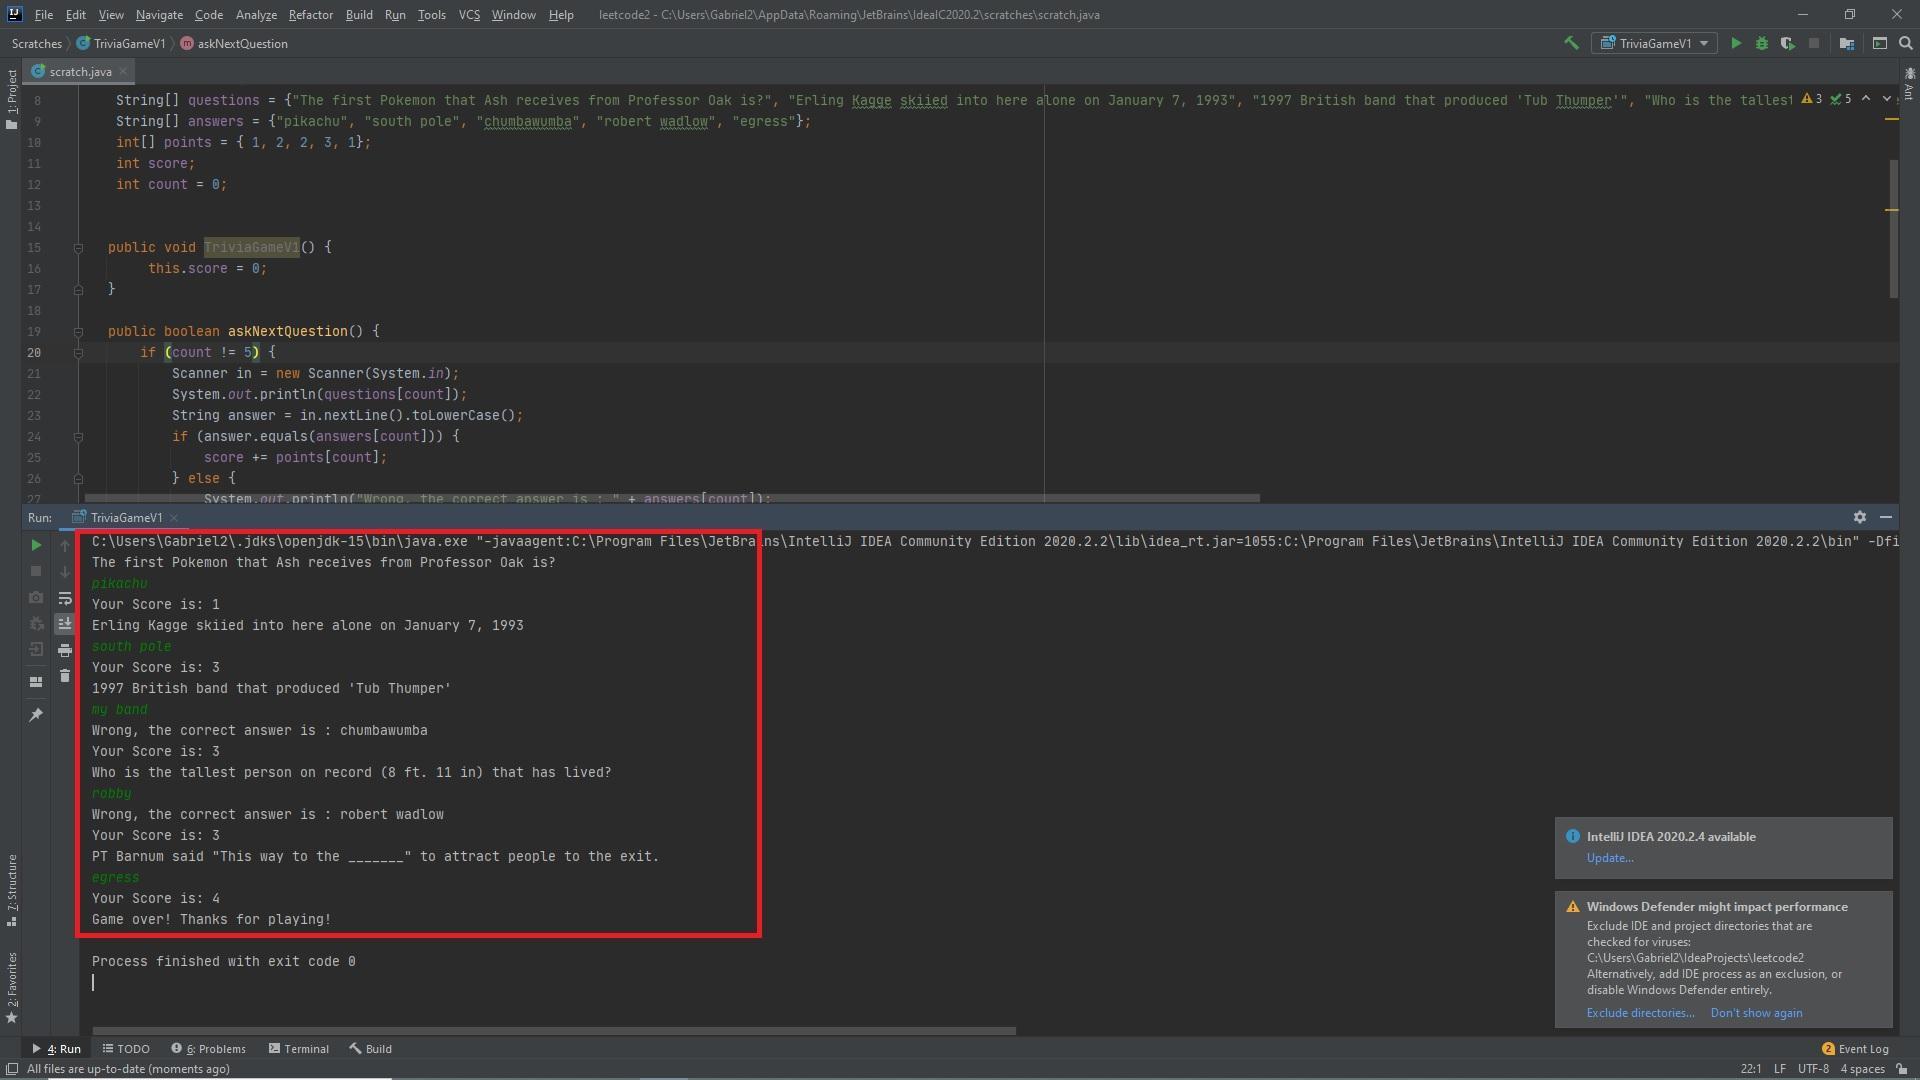This screenshot has height=1080, width=1920.
Task: Run TriviaGameV1 with Coverage
Action: coord(1788,43)
